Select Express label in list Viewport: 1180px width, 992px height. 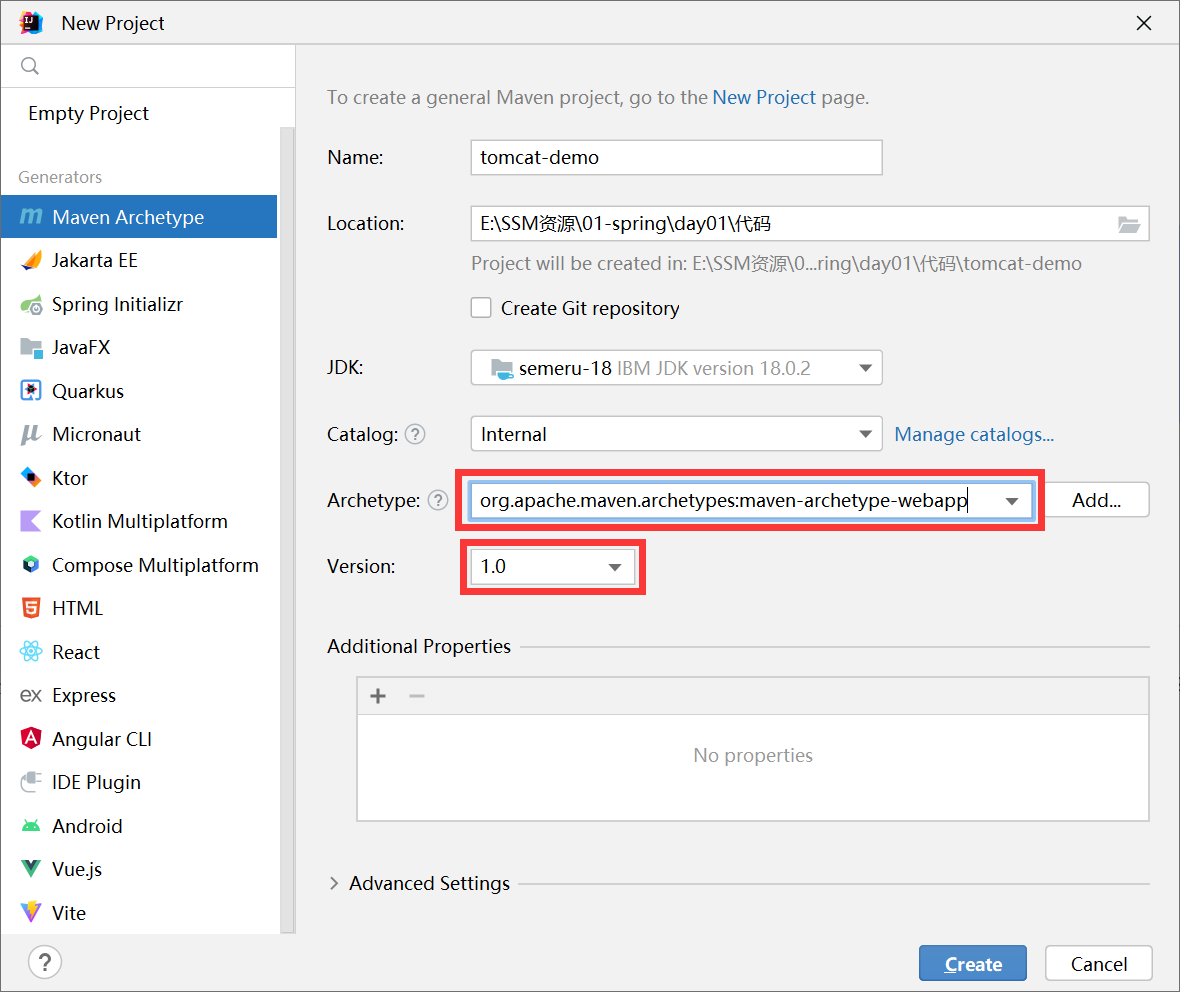pyautogui.click(x=84, y=695)
